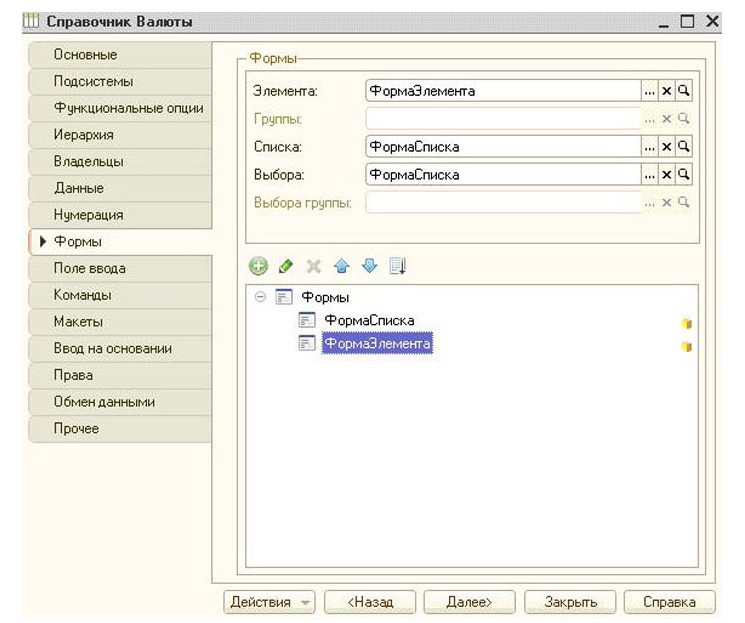The image size is (745, 623).
Task: Click the green add form icon
Action: pyautogui.click(x=259, y=267)
